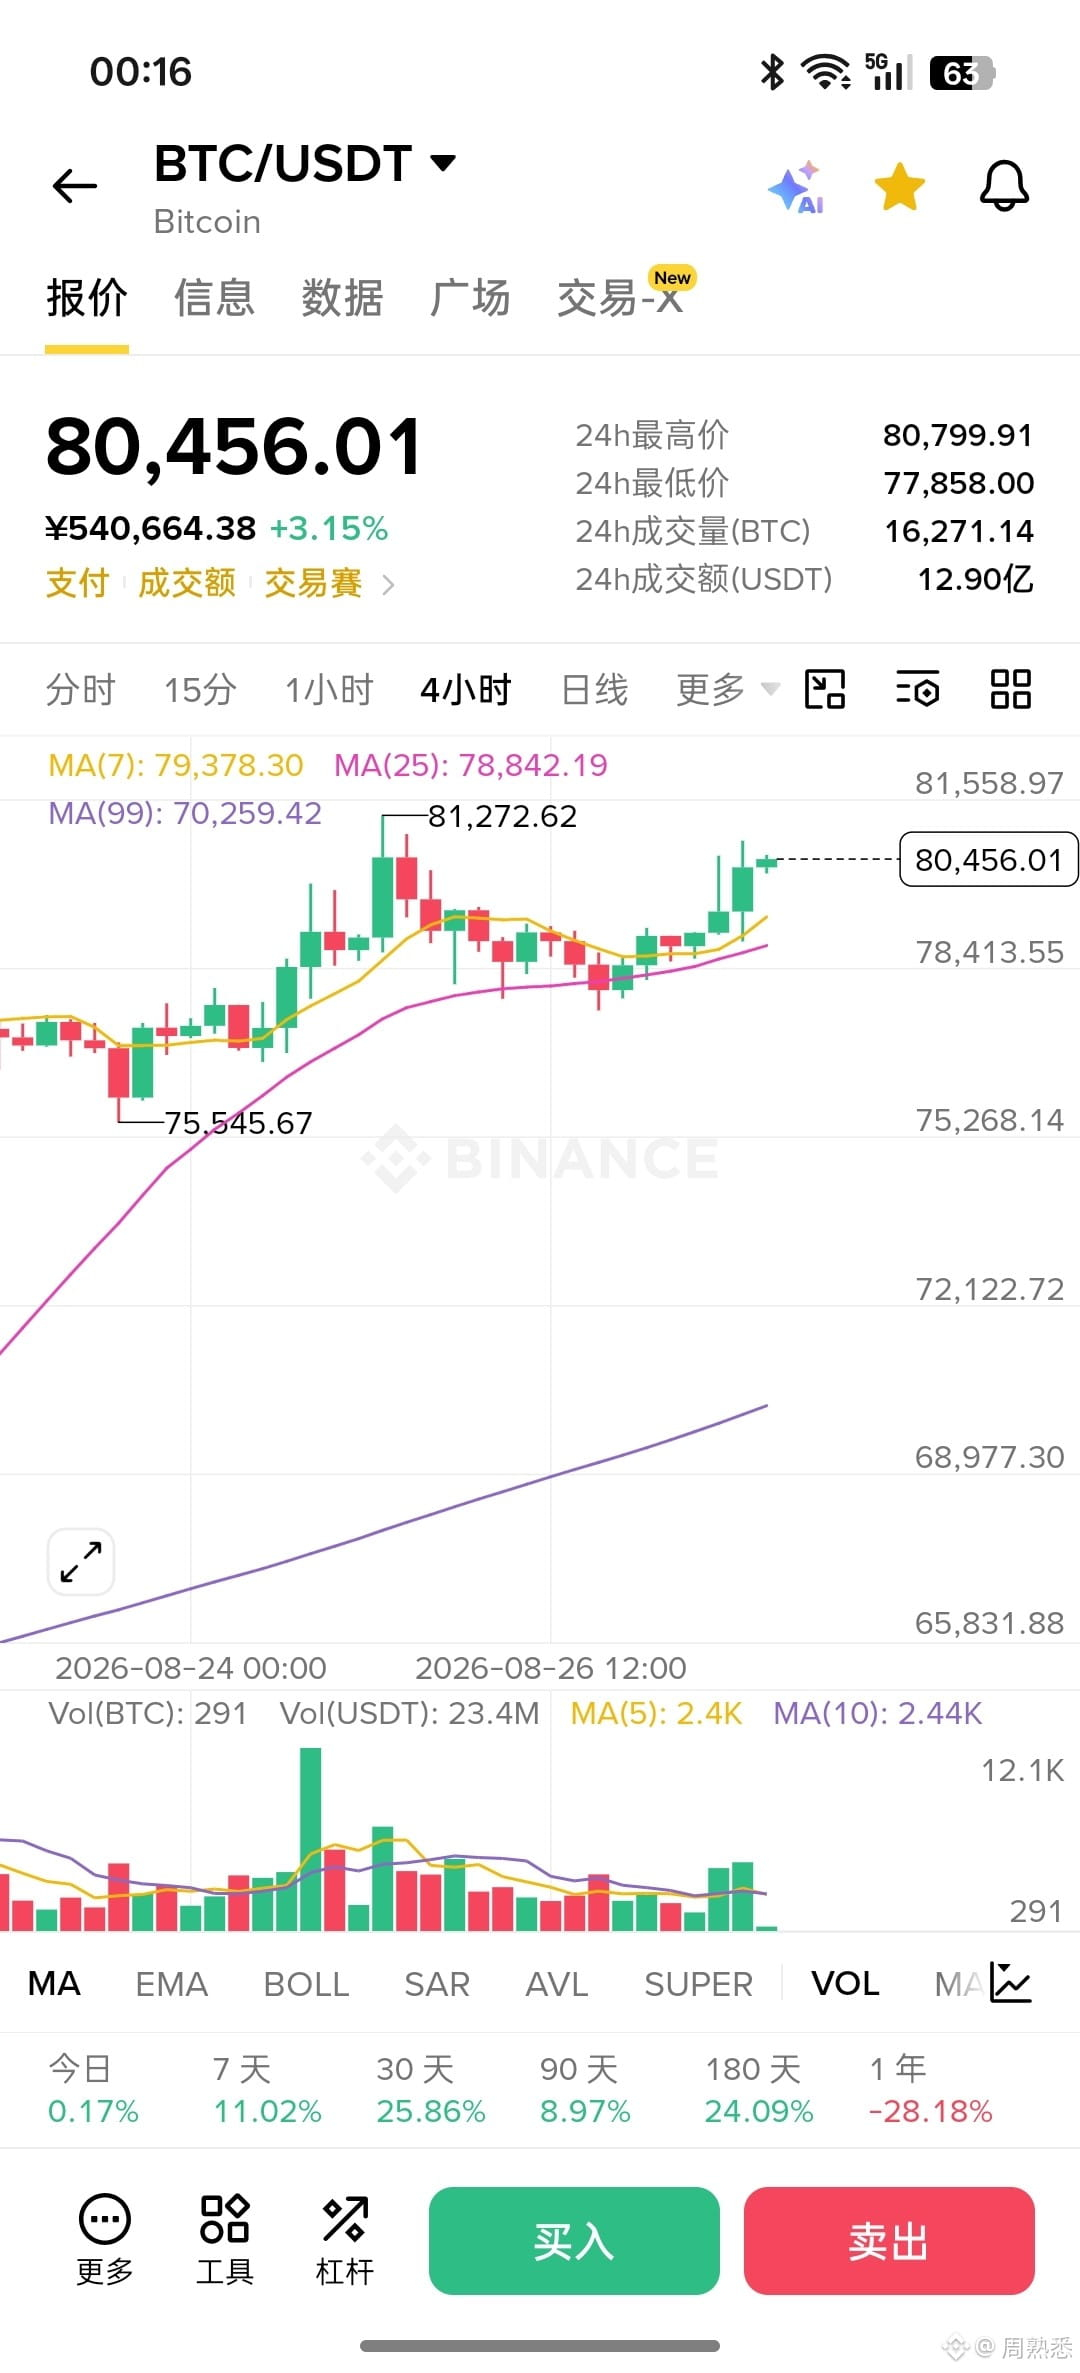Tap the chevron after 交易赛
This screenshot has height=2373, width=1080.
coord(388,584)
